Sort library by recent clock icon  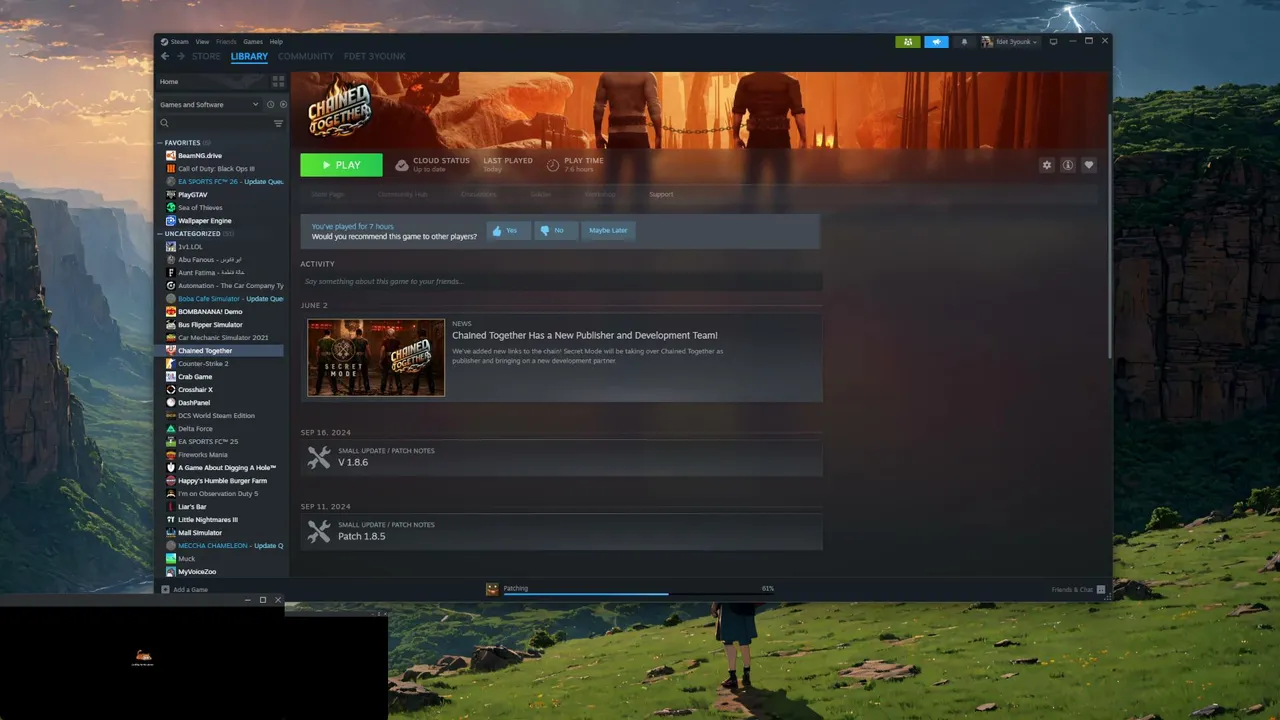pyautogui.click(x=270, y=105)
